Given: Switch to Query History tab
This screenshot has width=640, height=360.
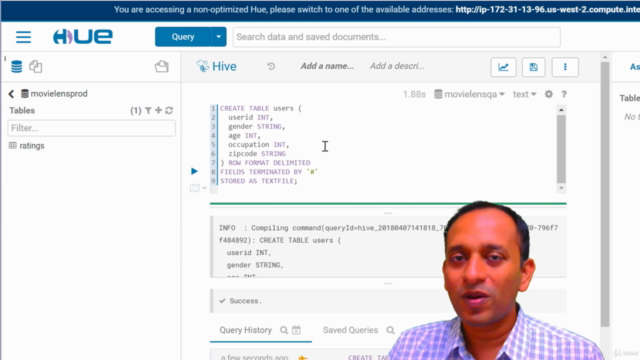Looking at the screenshot, I should (x=246, y=330).
